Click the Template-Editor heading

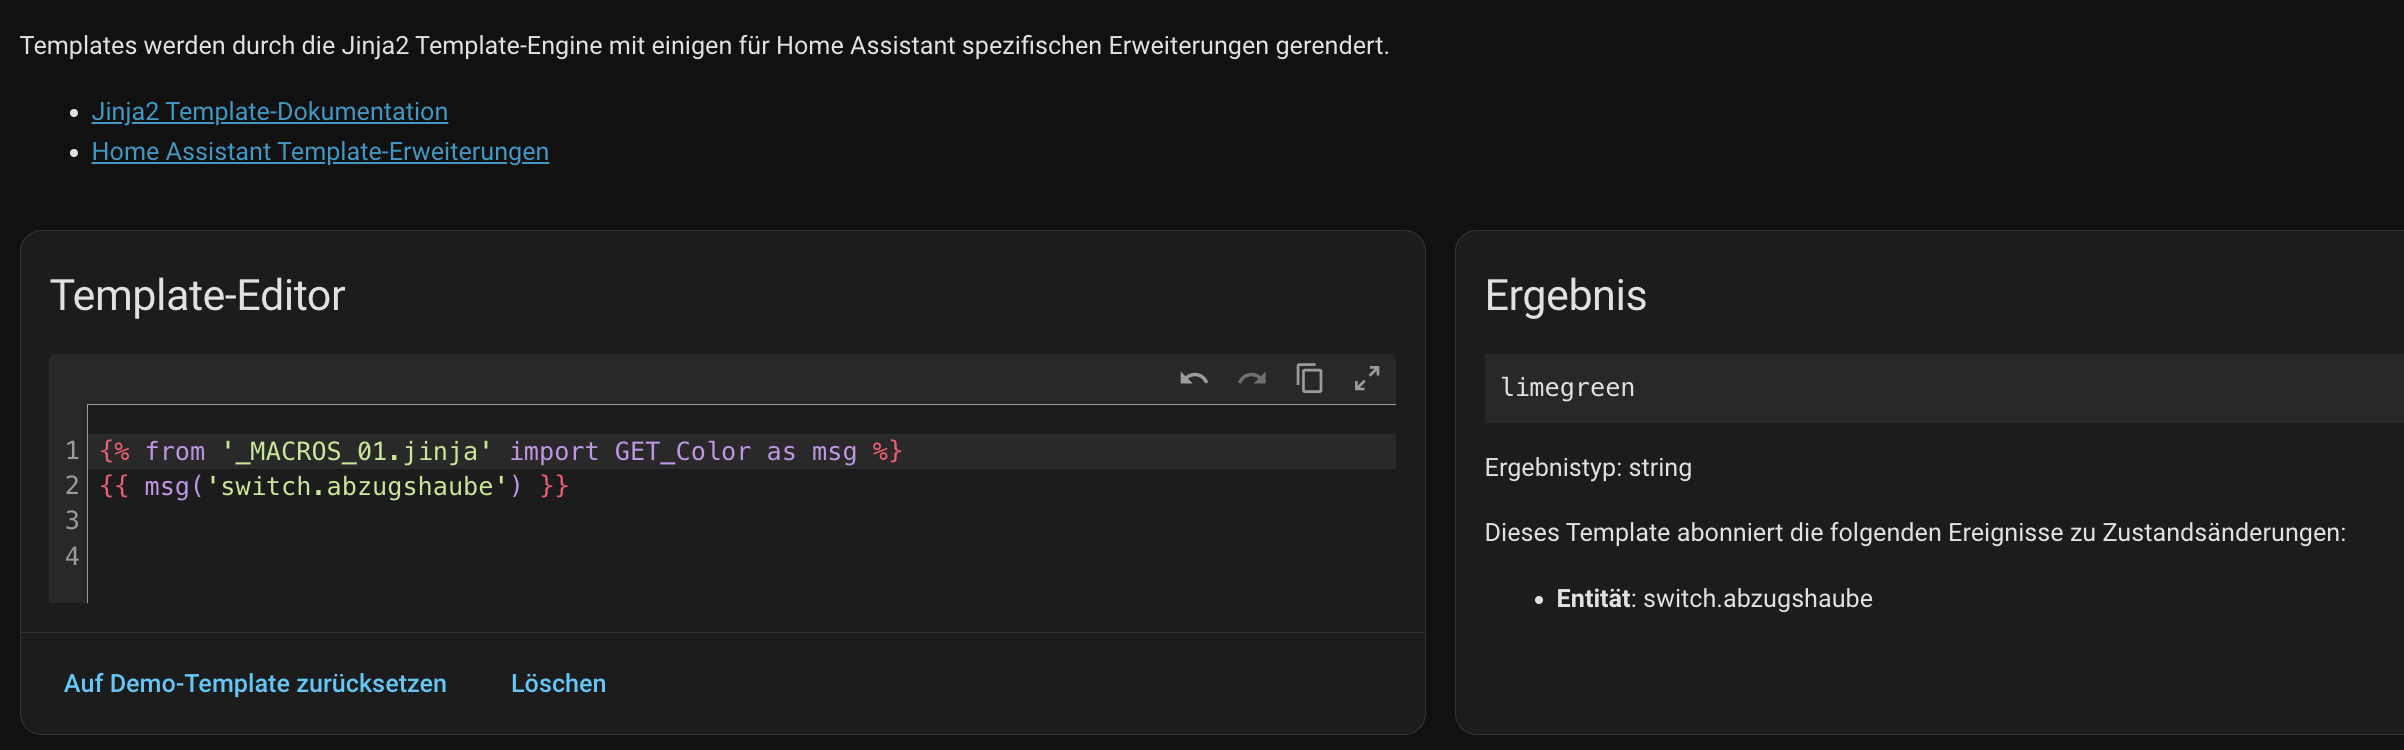[197, 296]
